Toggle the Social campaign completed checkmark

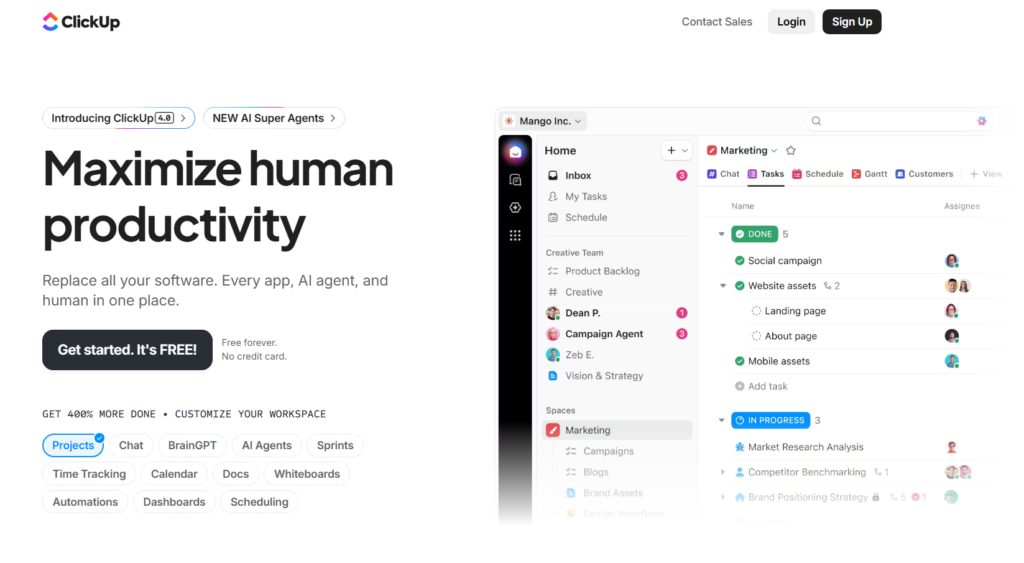click(740, 261)
